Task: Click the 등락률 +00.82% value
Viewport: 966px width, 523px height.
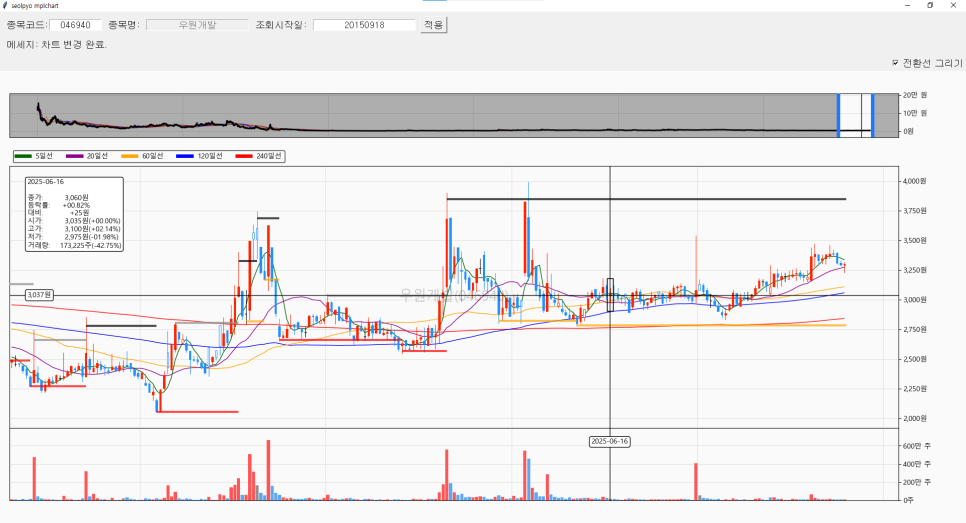Action: [76, 205]
